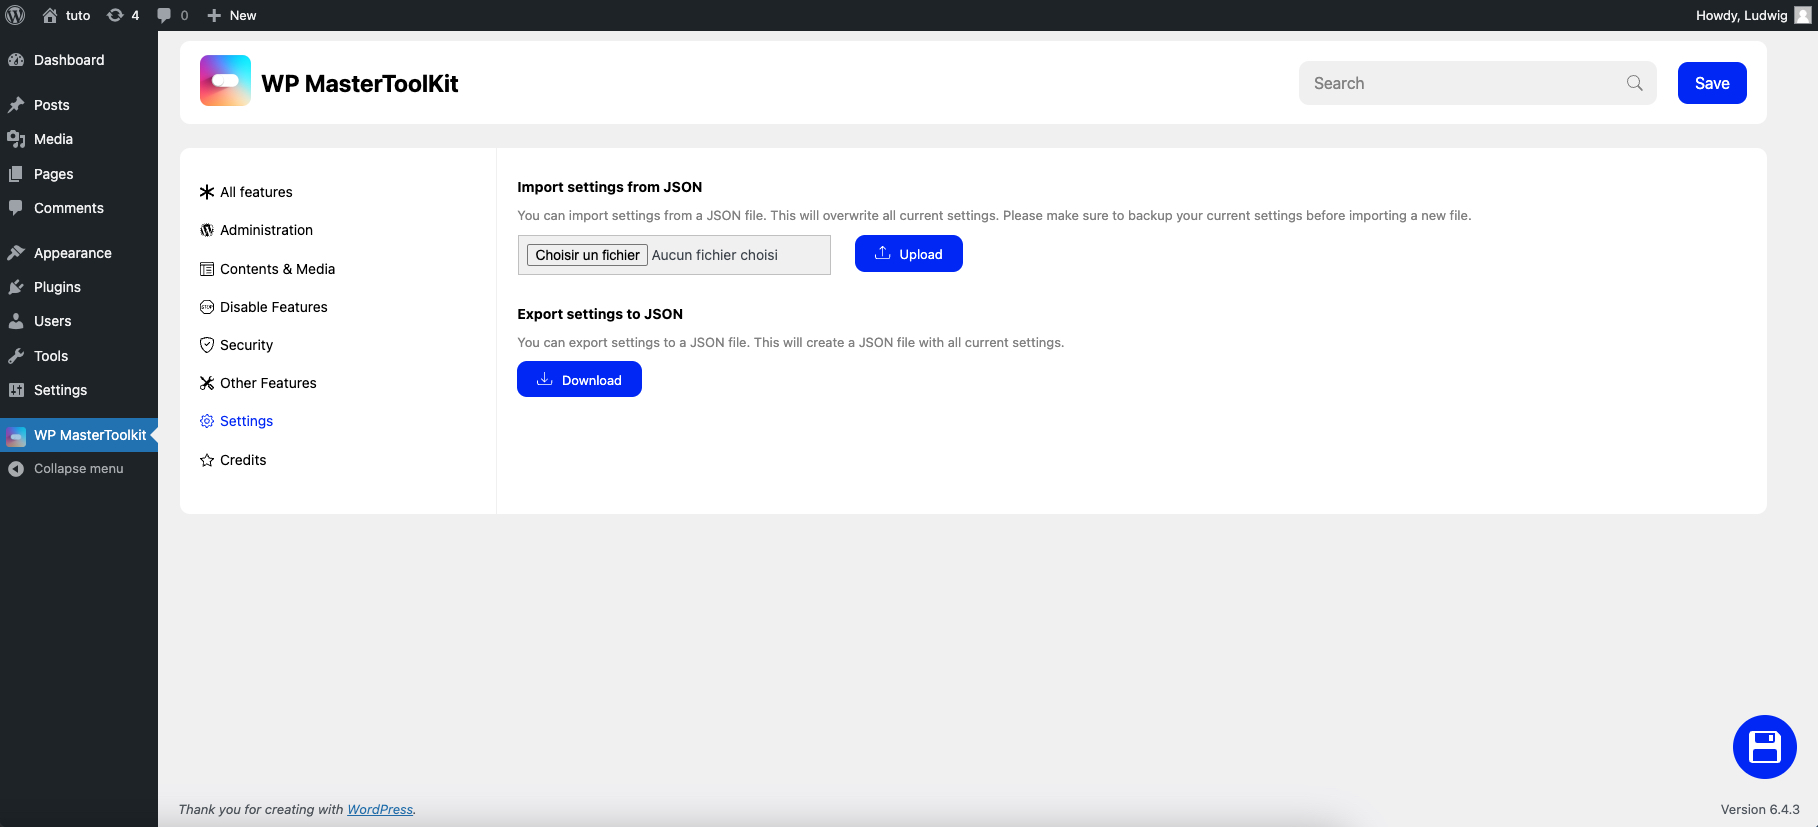The image size is (1818, 827).
Task: Click the floating save disk button
Action: (x=1765, y=747)
